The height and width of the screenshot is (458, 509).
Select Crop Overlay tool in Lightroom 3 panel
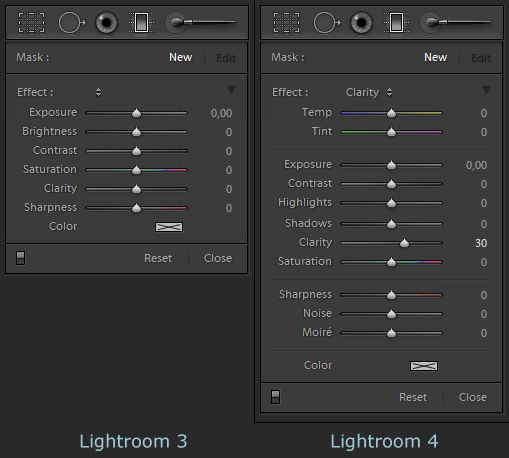pos(31,23)
